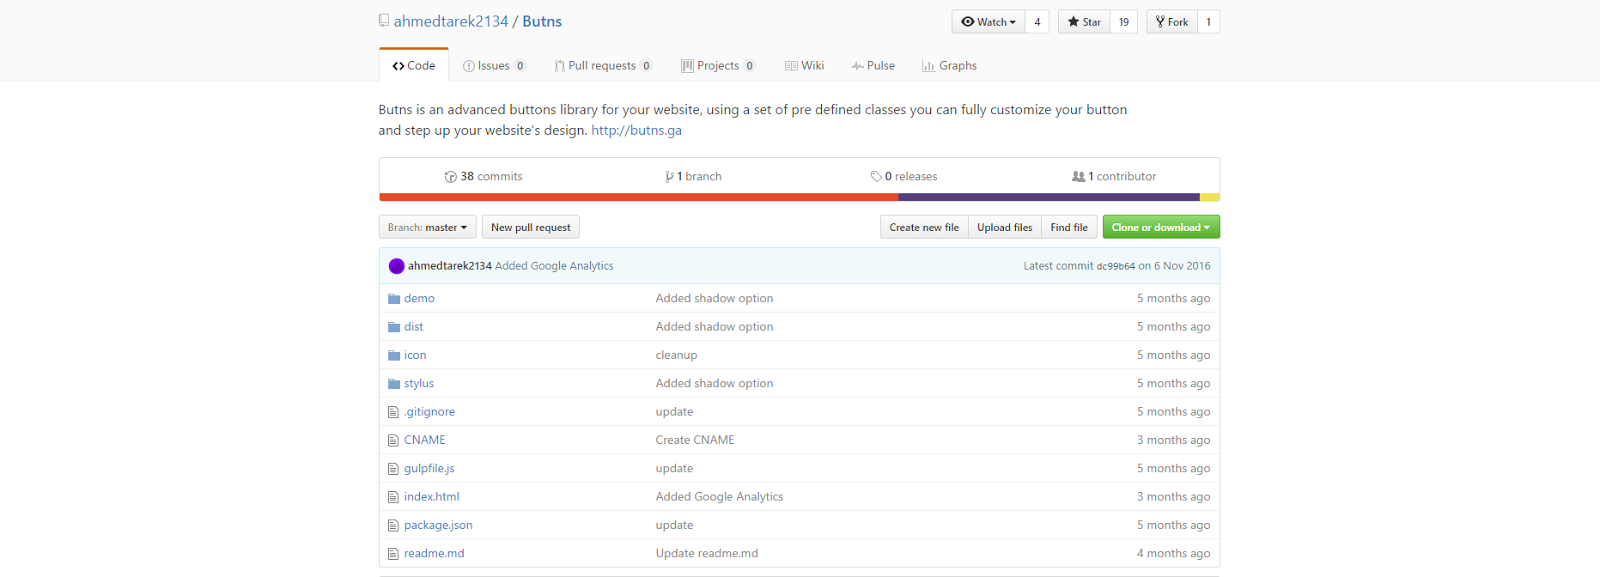Open the demo folder

point(419,299)
